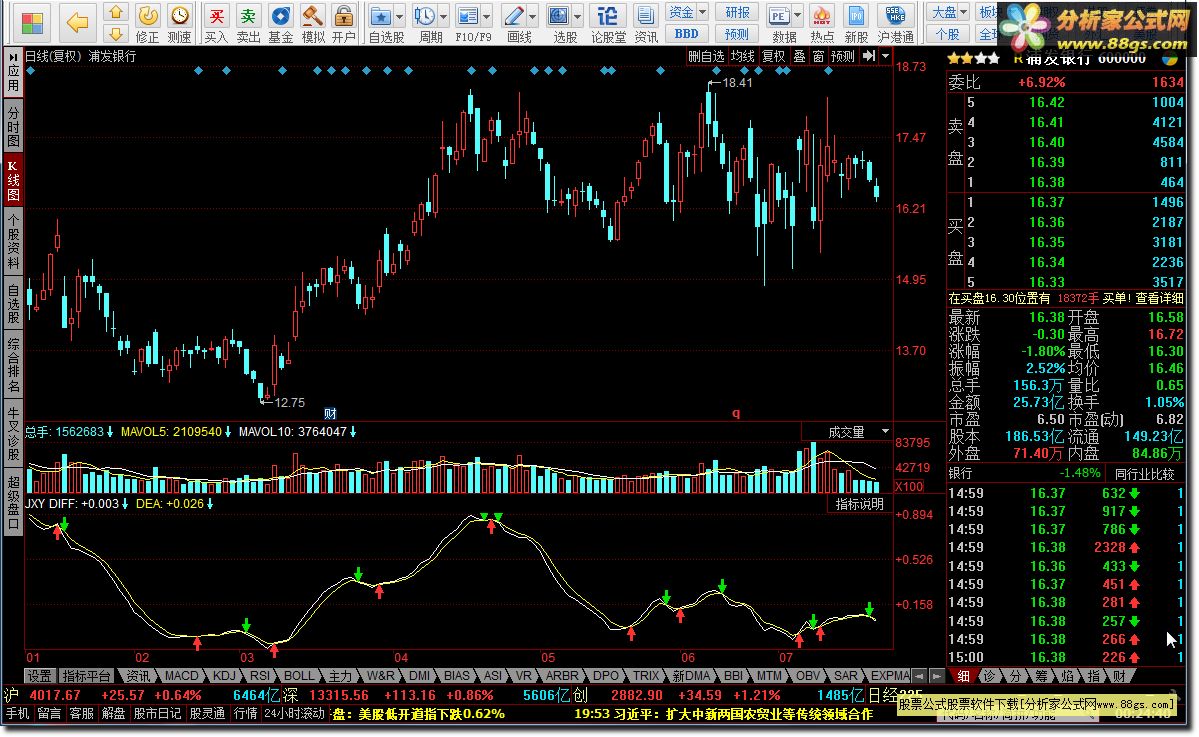Open the 新股 IPO icon

856,23
